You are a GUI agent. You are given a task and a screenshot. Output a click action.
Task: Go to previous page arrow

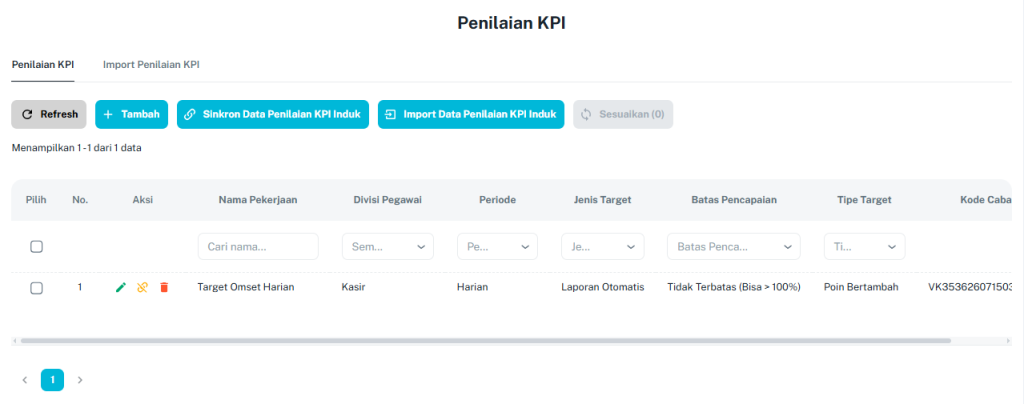tap(25, 380)
